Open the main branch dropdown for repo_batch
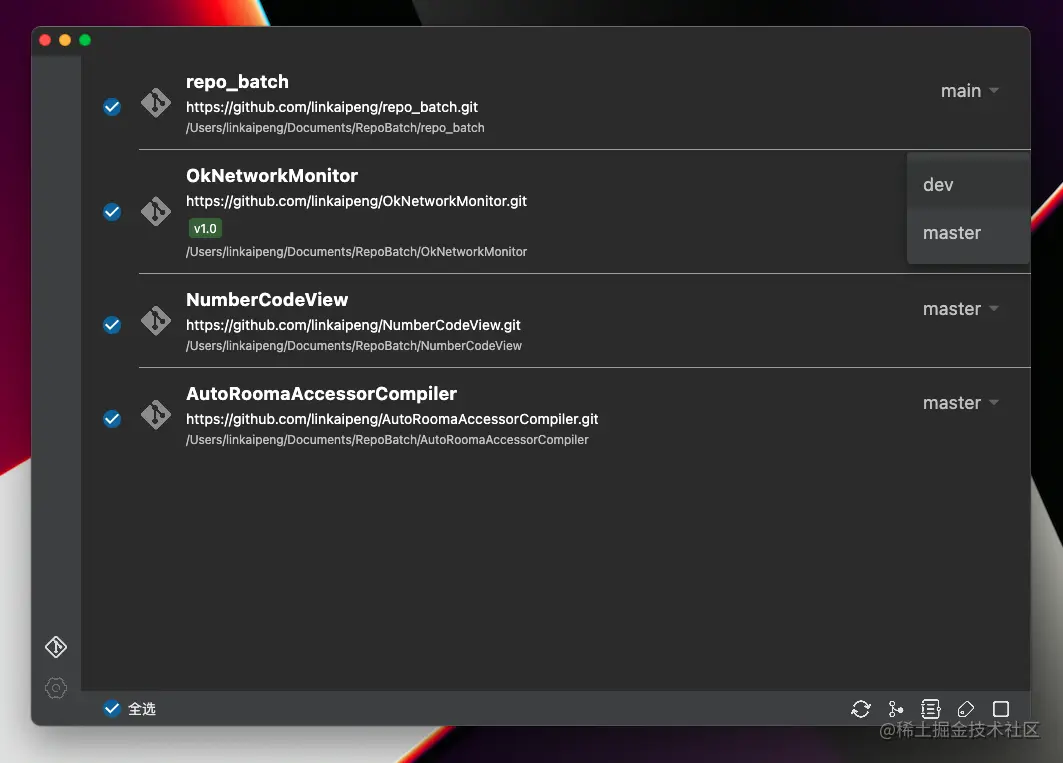The height and width of the screenshot is (763, 1063). pyautogui.click(x=969, y=91)
